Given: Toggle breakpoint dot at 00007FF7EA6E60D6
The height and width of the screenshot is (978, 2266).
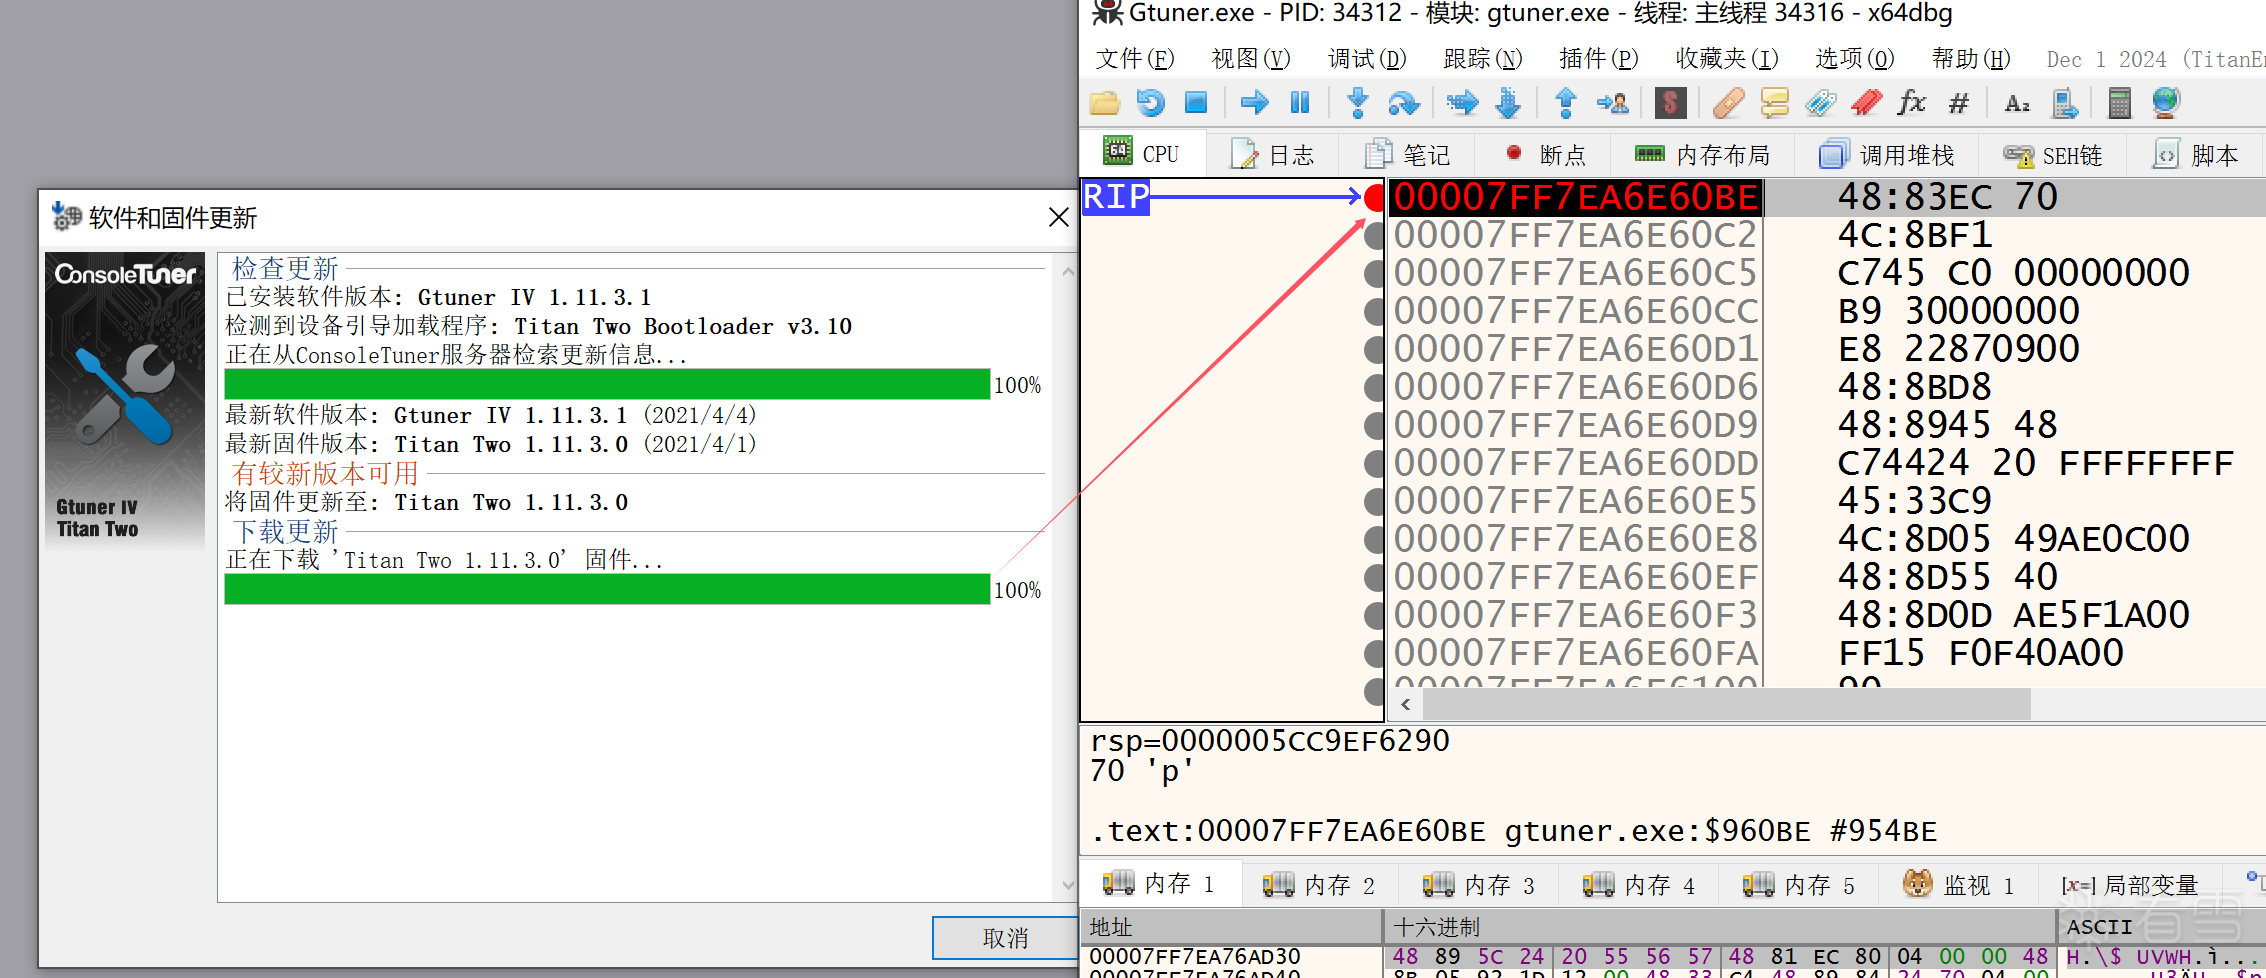Looking at the screenshot, I should 1375,387.
